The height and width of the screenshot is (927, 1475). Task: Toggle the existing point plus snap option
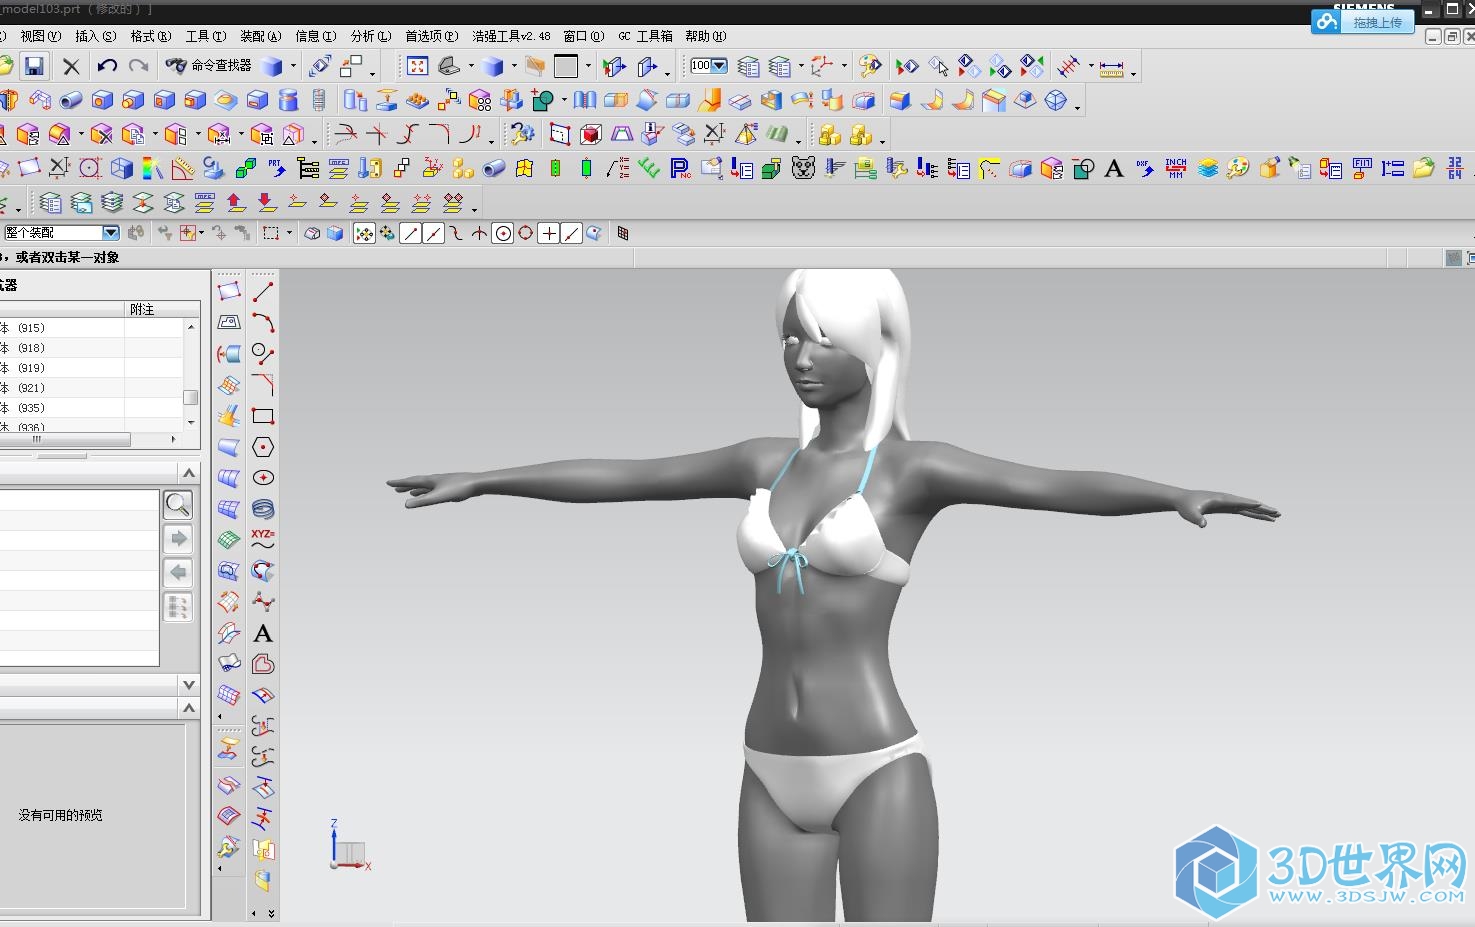pos(549,233)
